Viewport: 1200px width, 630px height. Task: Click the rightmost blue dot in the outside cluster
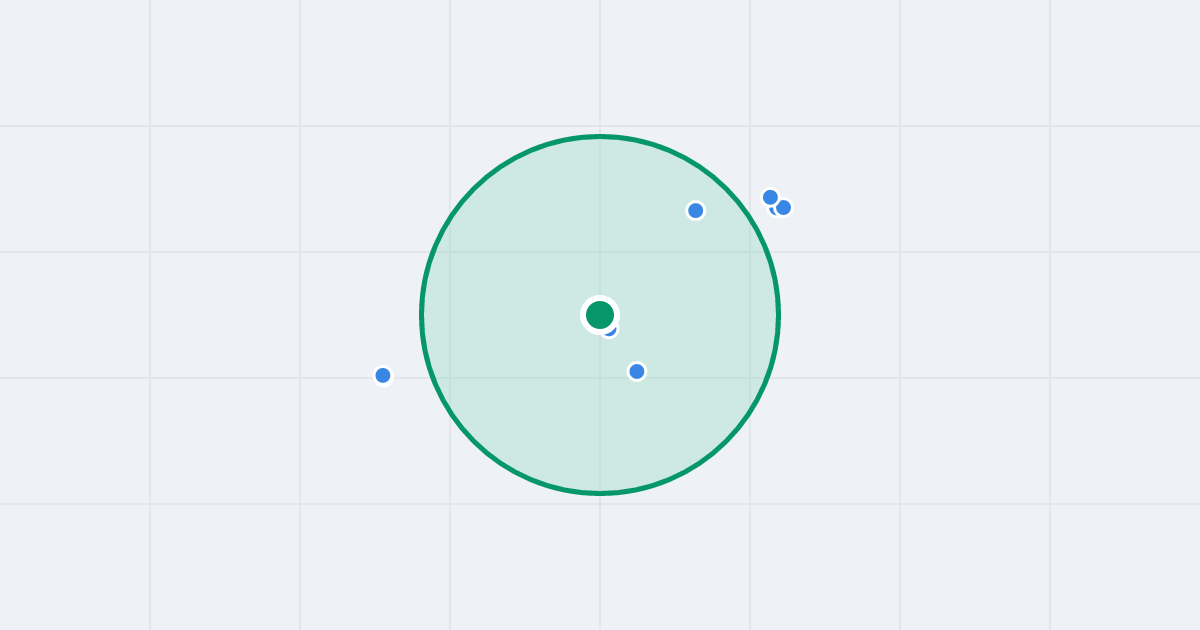[x=783, y=207]
